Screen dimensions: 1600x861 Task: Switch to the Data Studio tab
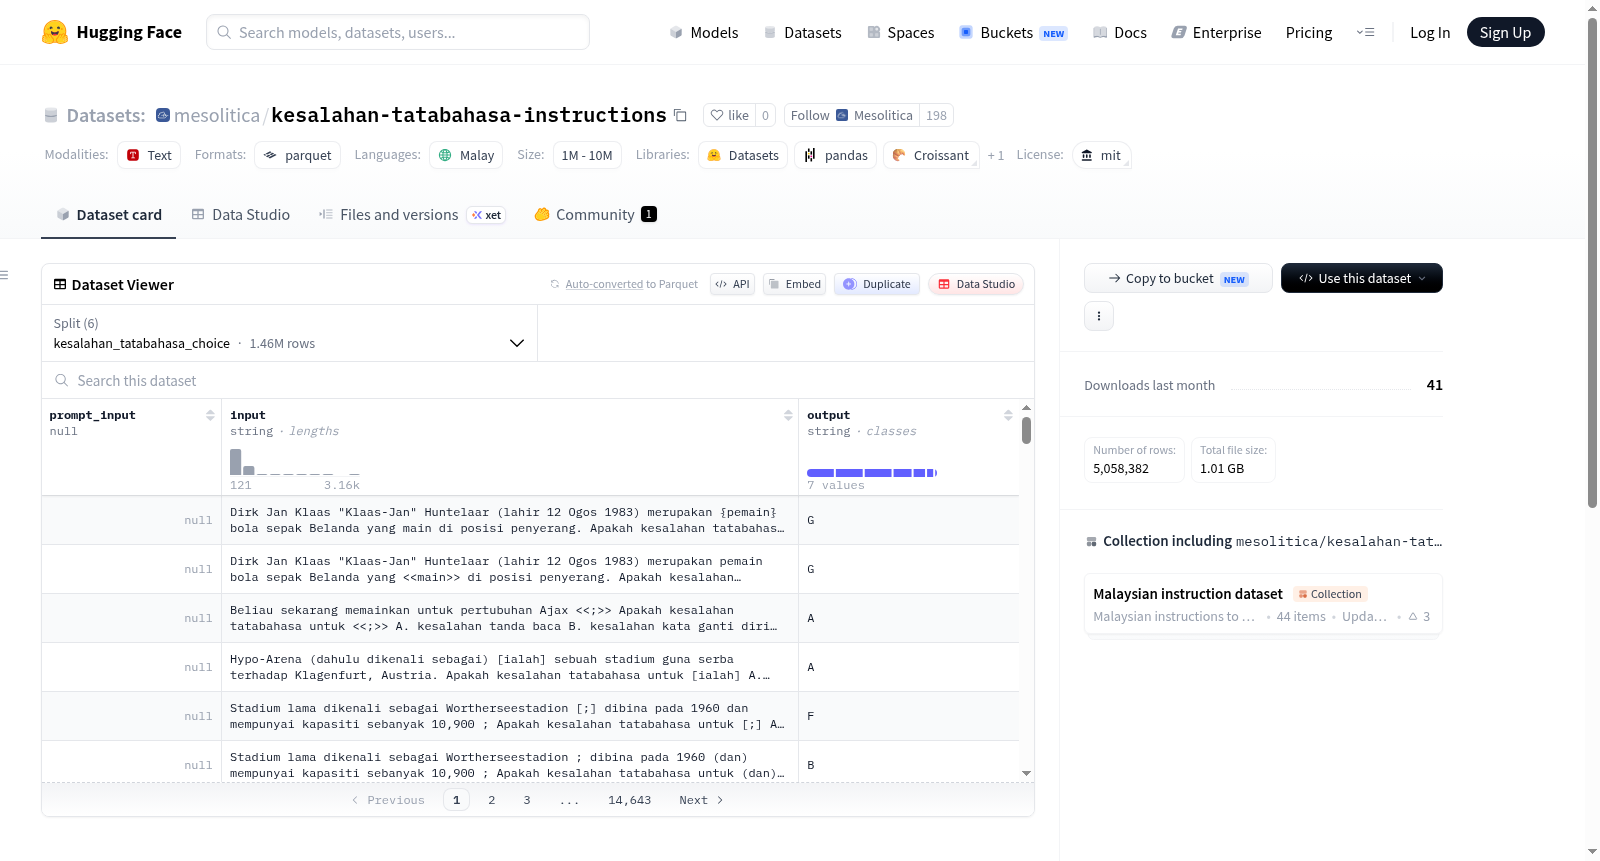pyautogui.click(x=241, y=214)
